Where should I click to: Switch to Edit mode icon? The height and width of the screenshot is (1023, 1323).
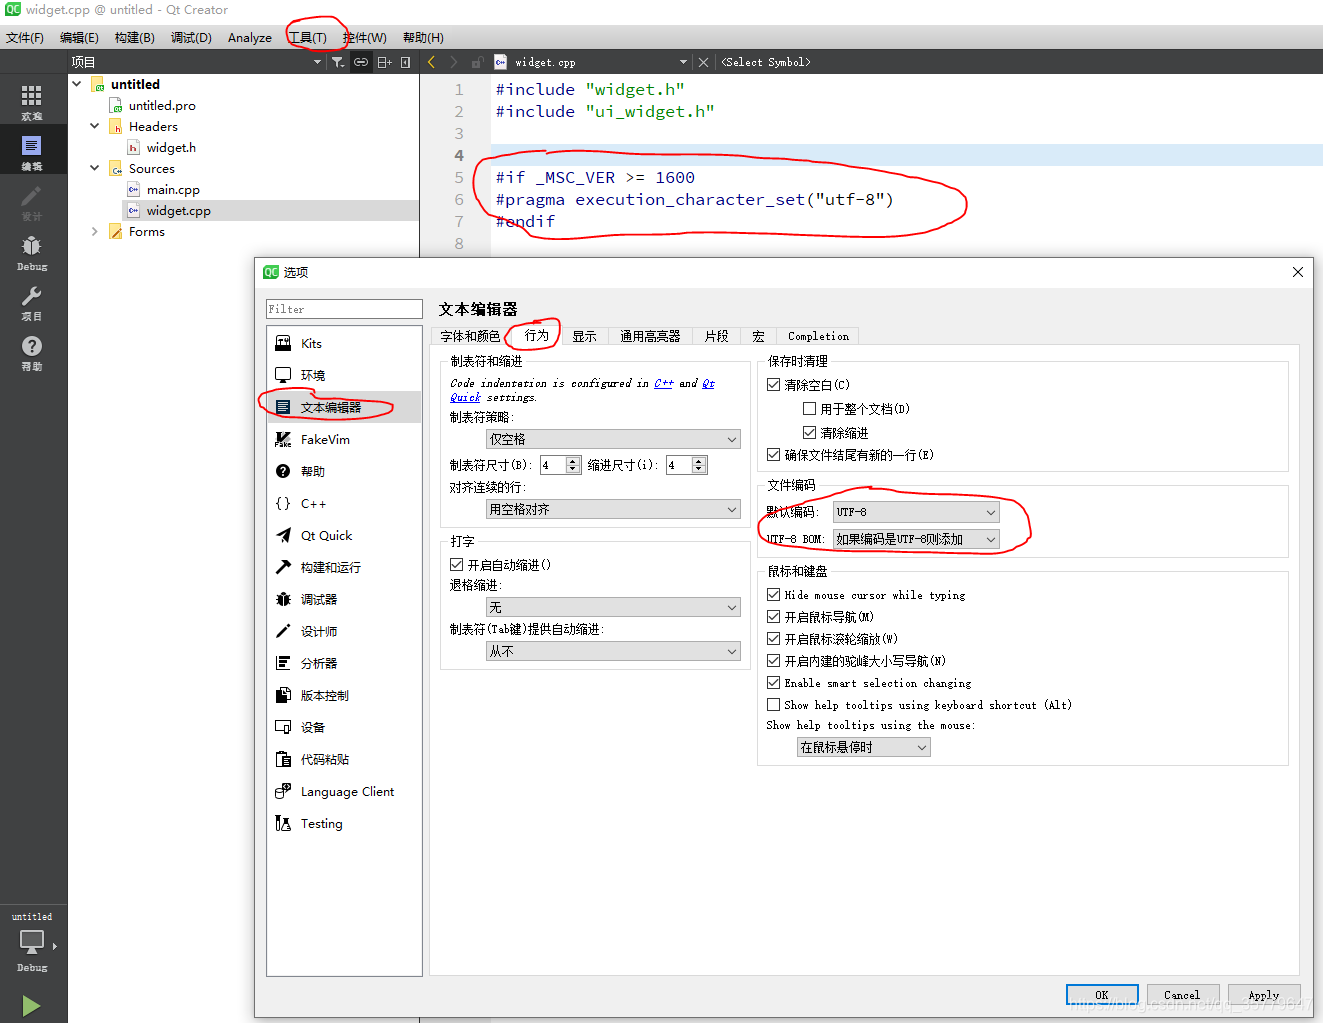click(x=32, y=151)
